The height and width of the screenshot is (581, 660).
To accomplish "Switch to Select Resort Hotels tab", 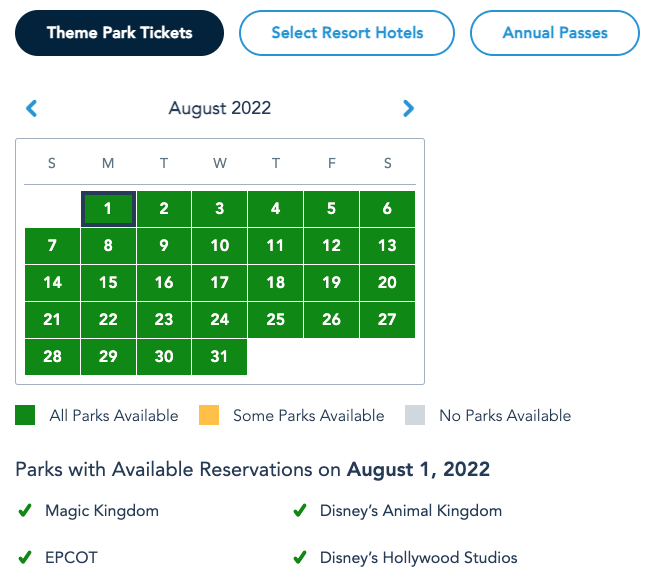I will tap(347, 33).
